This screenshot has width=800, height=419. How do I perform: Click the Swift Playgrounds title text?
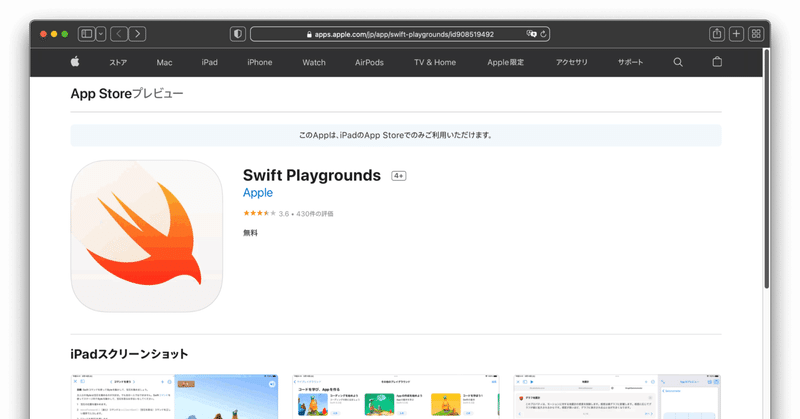pos(312,175)
